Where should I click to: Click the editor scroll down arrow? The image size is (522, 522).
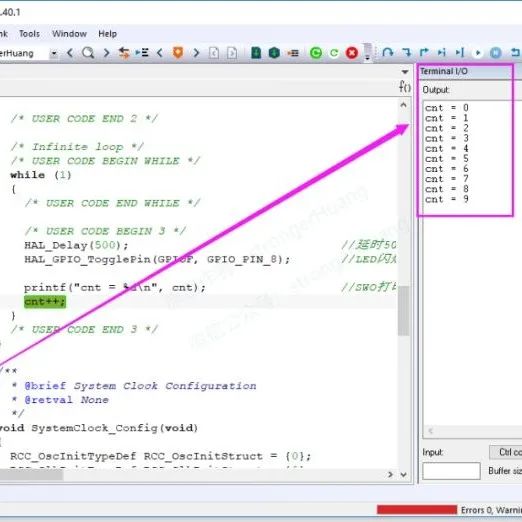click(x=403, y=474)
